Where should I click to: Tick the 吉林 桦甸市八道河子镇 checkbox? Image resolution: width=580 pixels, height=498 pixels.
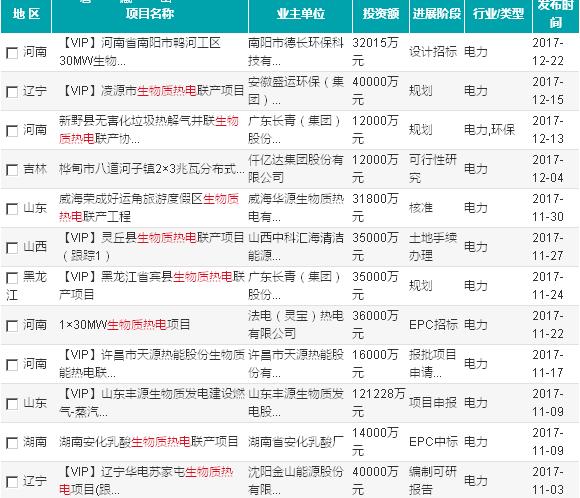pos(12,170)
